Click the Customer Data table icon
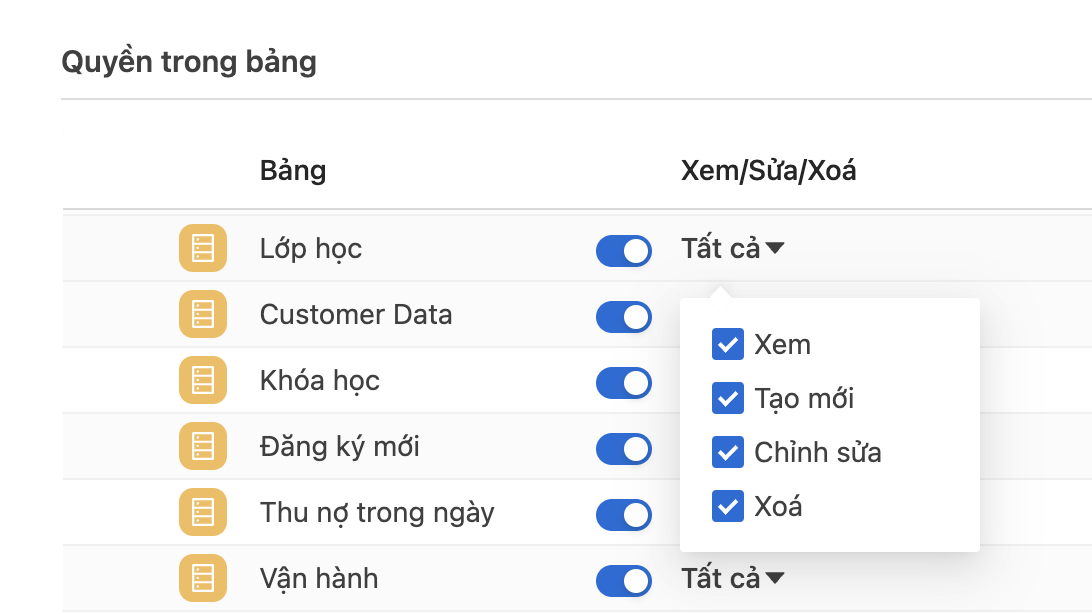The width and height of the screenshot is (1092, 614). pyautogui.click(x=203, y=315)
